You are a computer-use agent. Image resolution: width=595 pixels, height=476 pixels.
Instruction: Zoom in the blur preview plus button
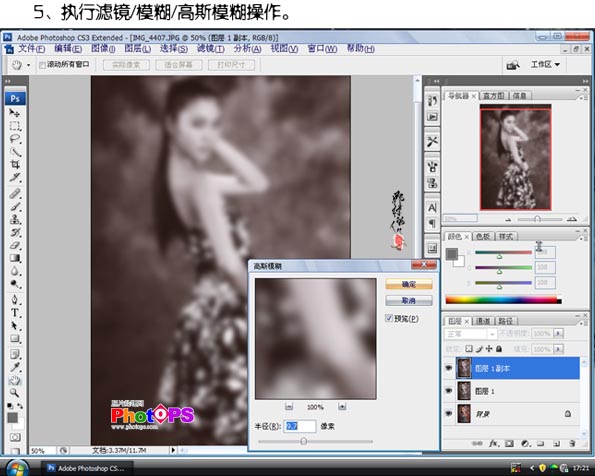(342, 407)
